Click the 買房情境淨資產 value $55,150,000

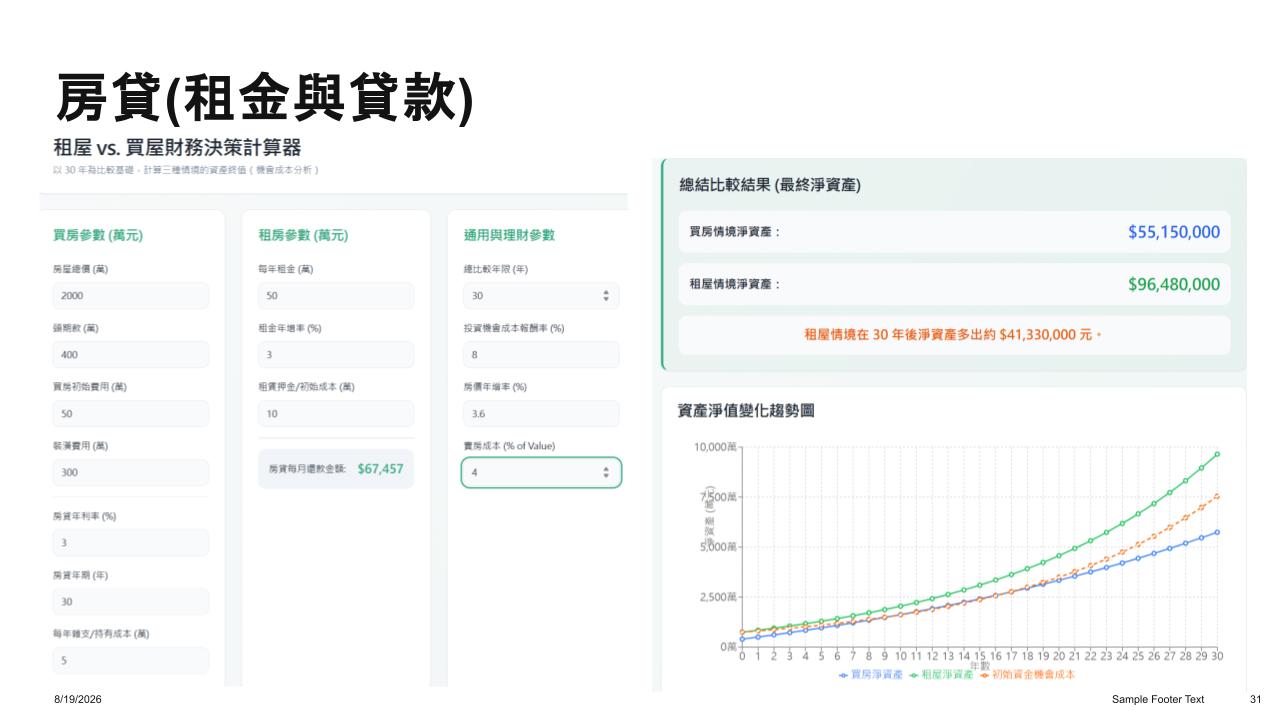(x=1174, y=232)
